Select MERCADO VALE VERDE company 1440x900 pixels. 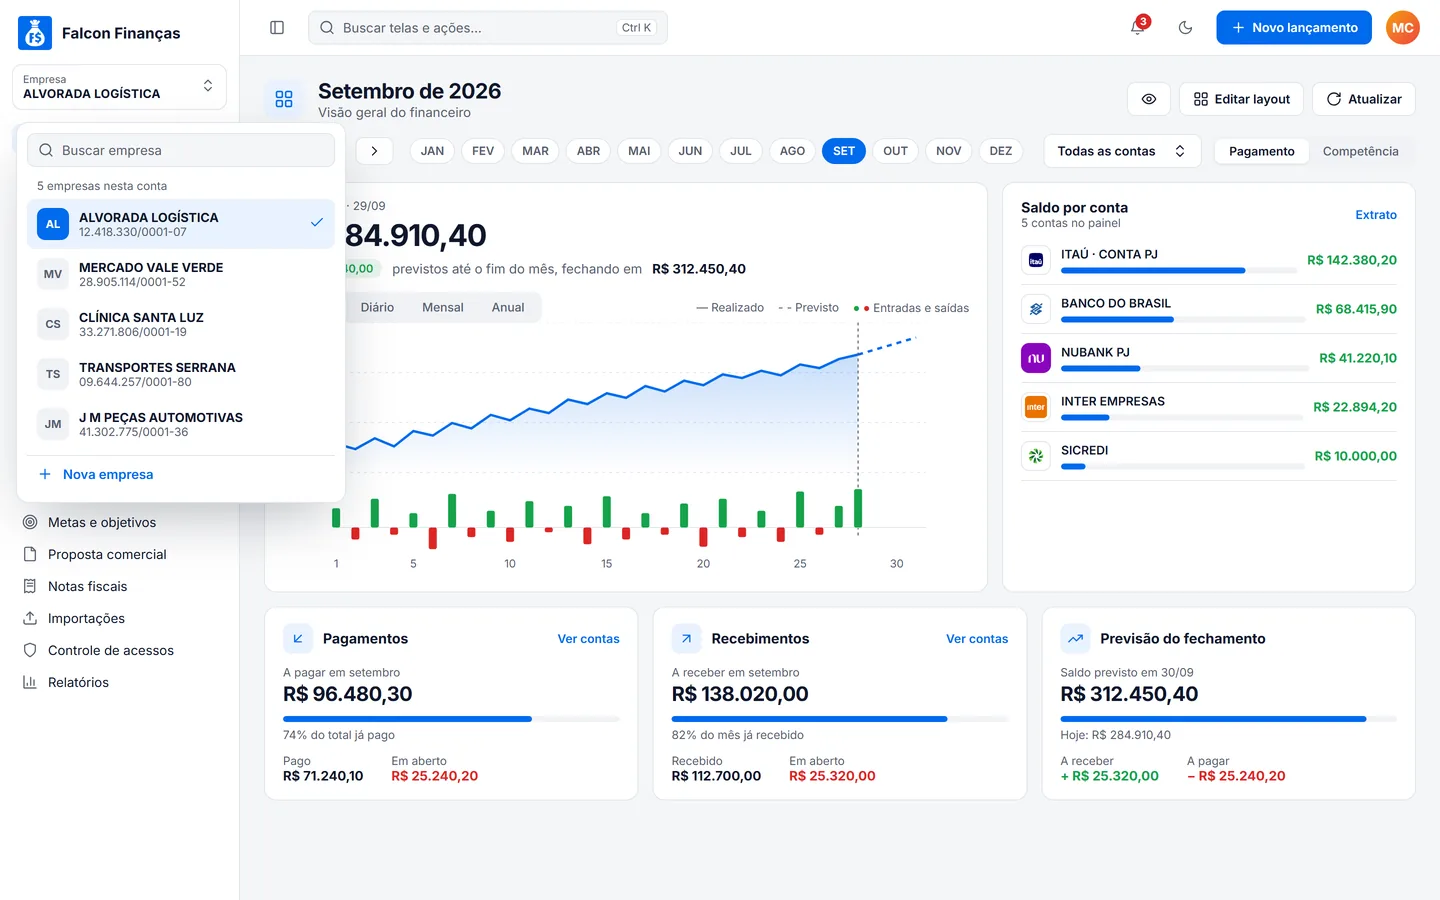tap(181, 274)
